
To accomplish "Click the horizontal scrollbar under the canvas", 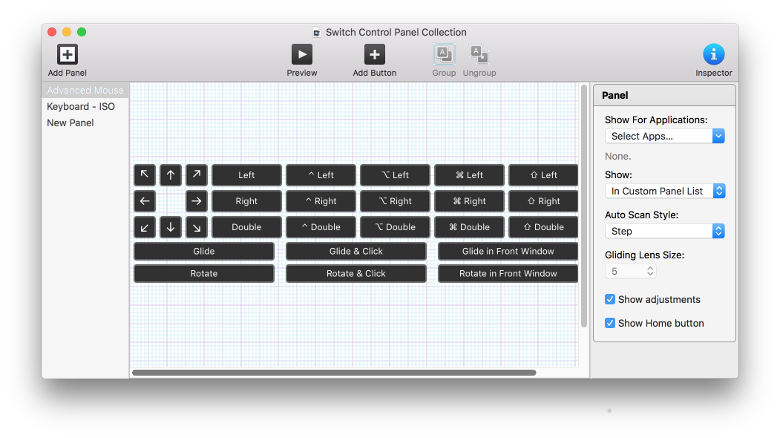I will coord(334,373).
